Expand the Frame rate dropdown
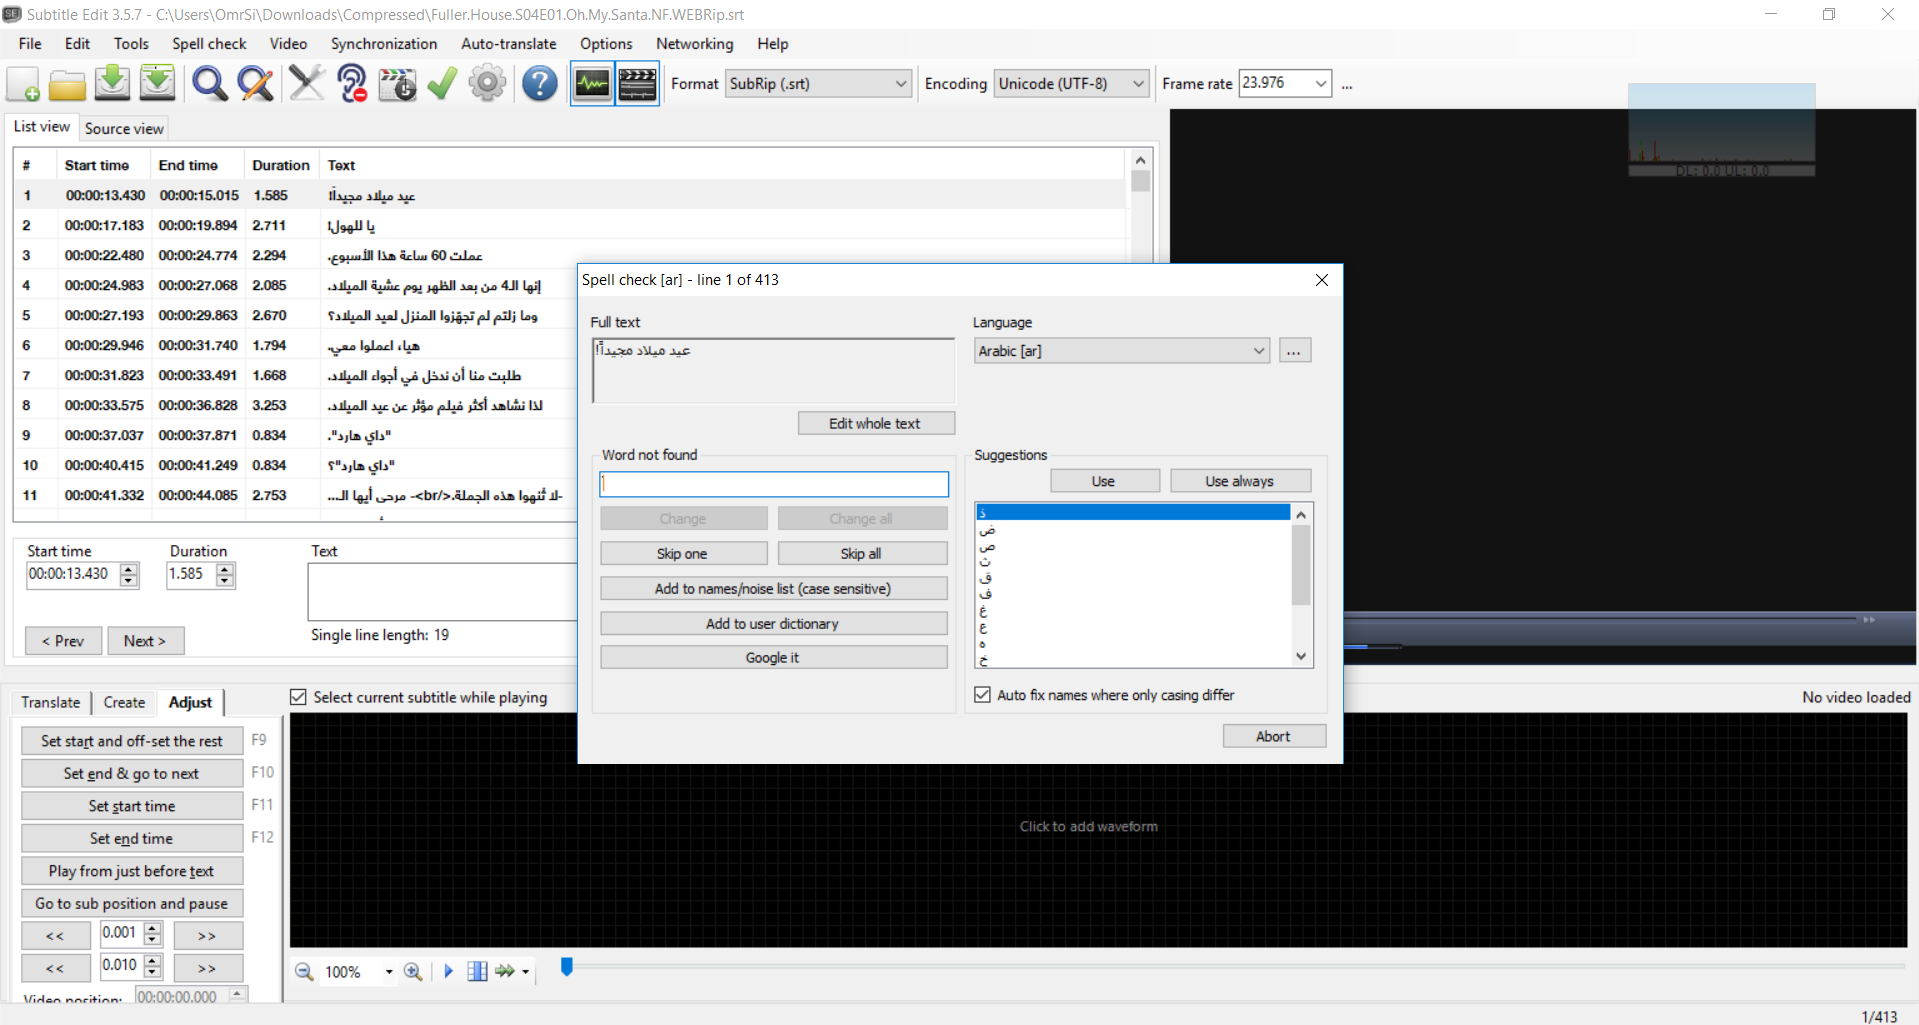Viewport: 1919px width, 1025px height. pyautogui.click(x=1321, y=84)
